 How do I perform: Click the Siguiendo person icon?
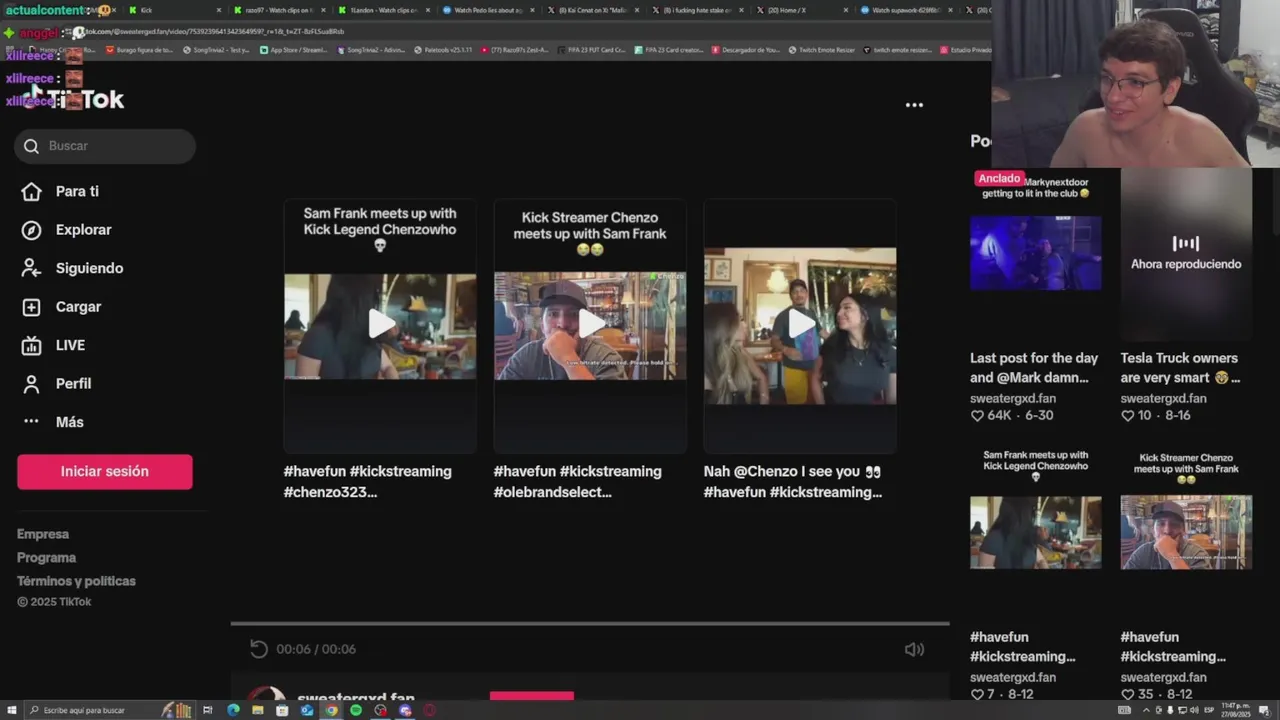[32, 268]
